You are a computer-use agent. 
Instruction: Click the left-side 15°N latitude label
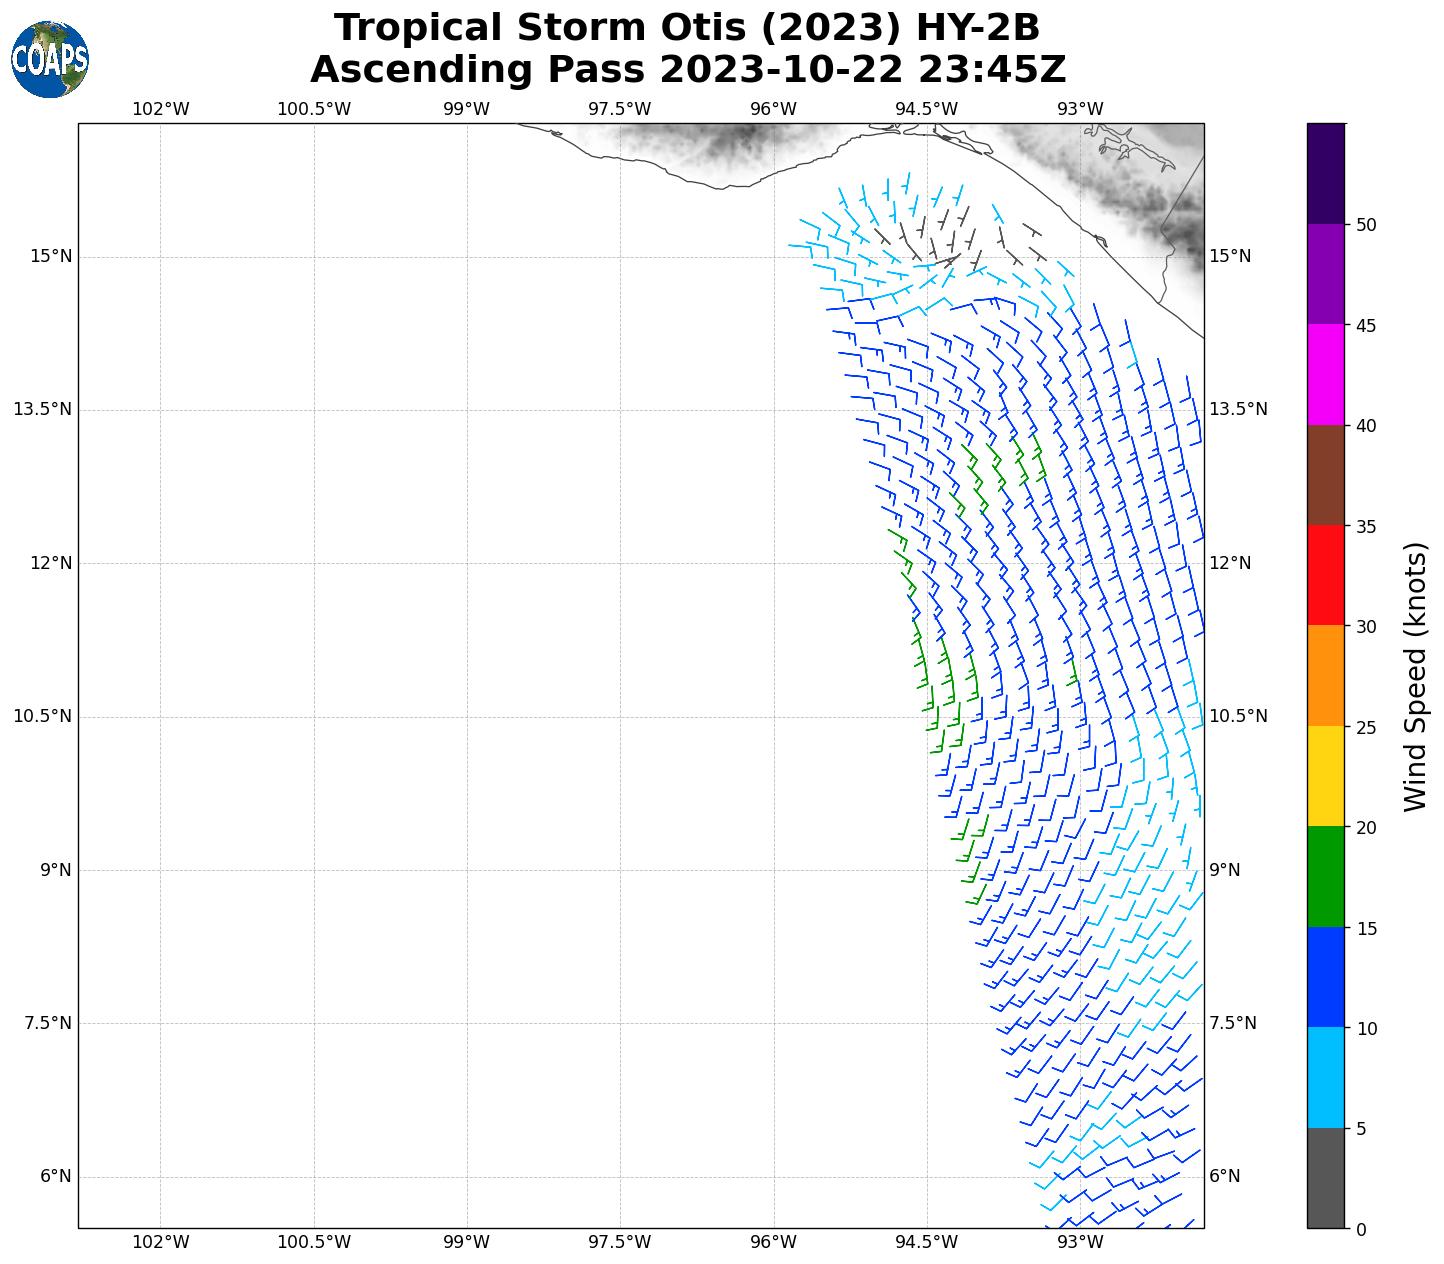51,256
